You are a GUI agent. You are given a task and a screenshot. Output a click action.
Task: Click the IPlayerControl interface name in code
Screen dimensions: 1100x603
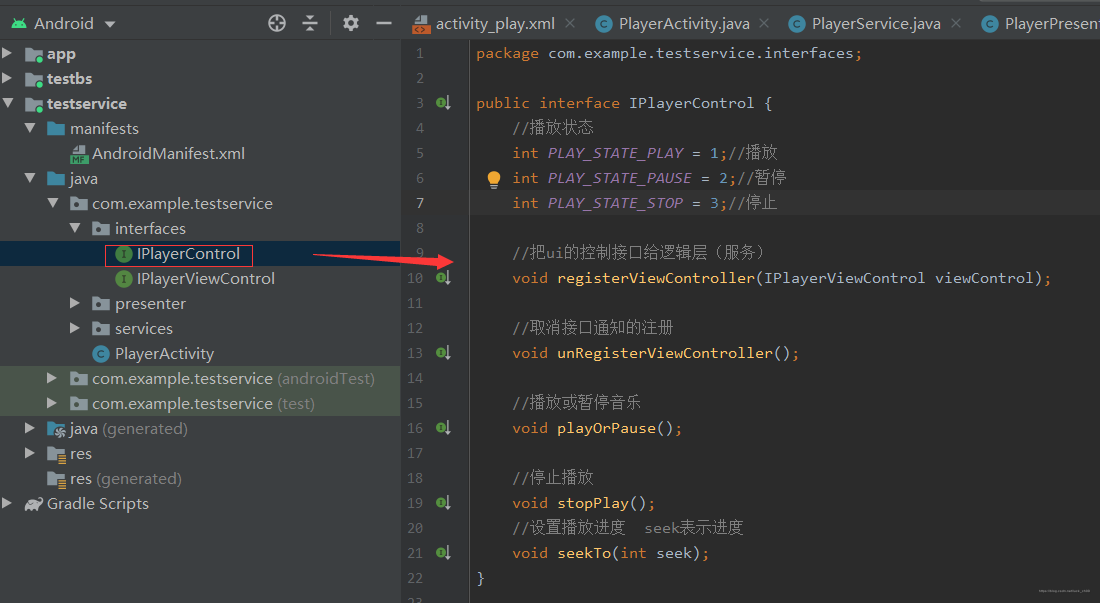point(692,104)
